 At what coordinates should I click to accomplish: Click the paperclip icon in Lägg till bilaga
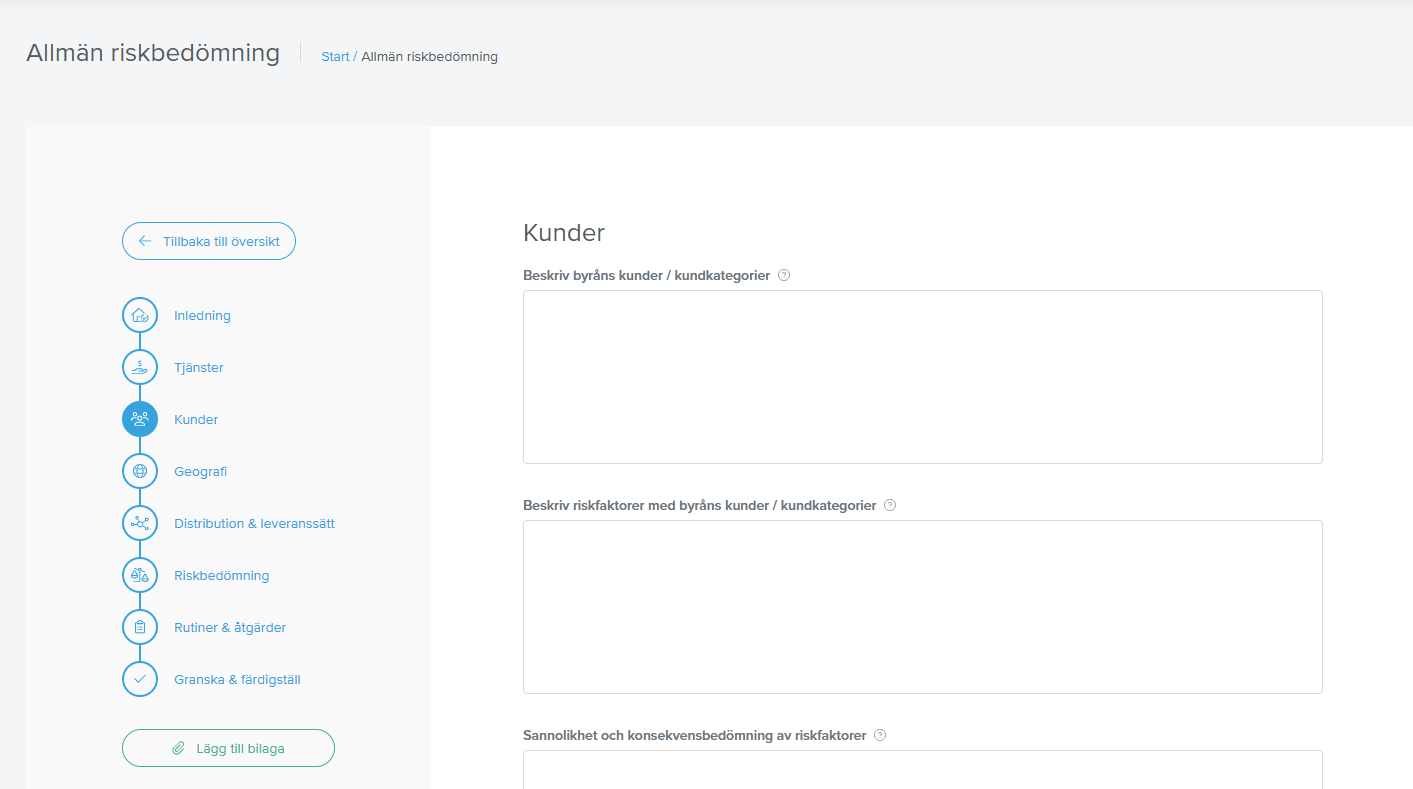click(x=179, y=748)
